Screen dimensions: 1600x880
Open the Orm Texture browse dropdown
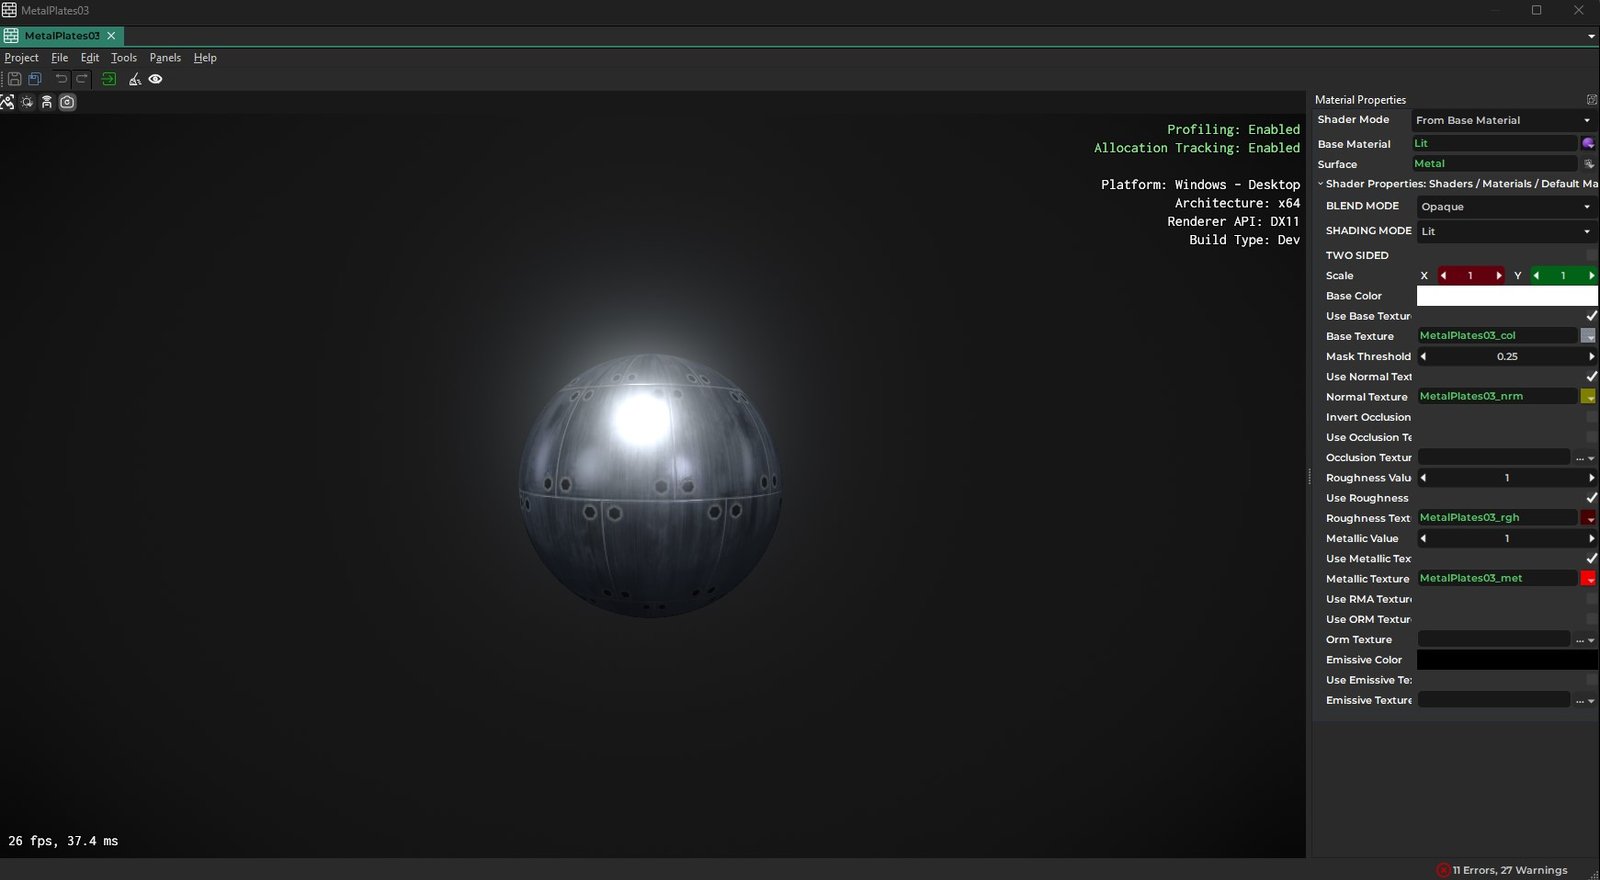1586,640
